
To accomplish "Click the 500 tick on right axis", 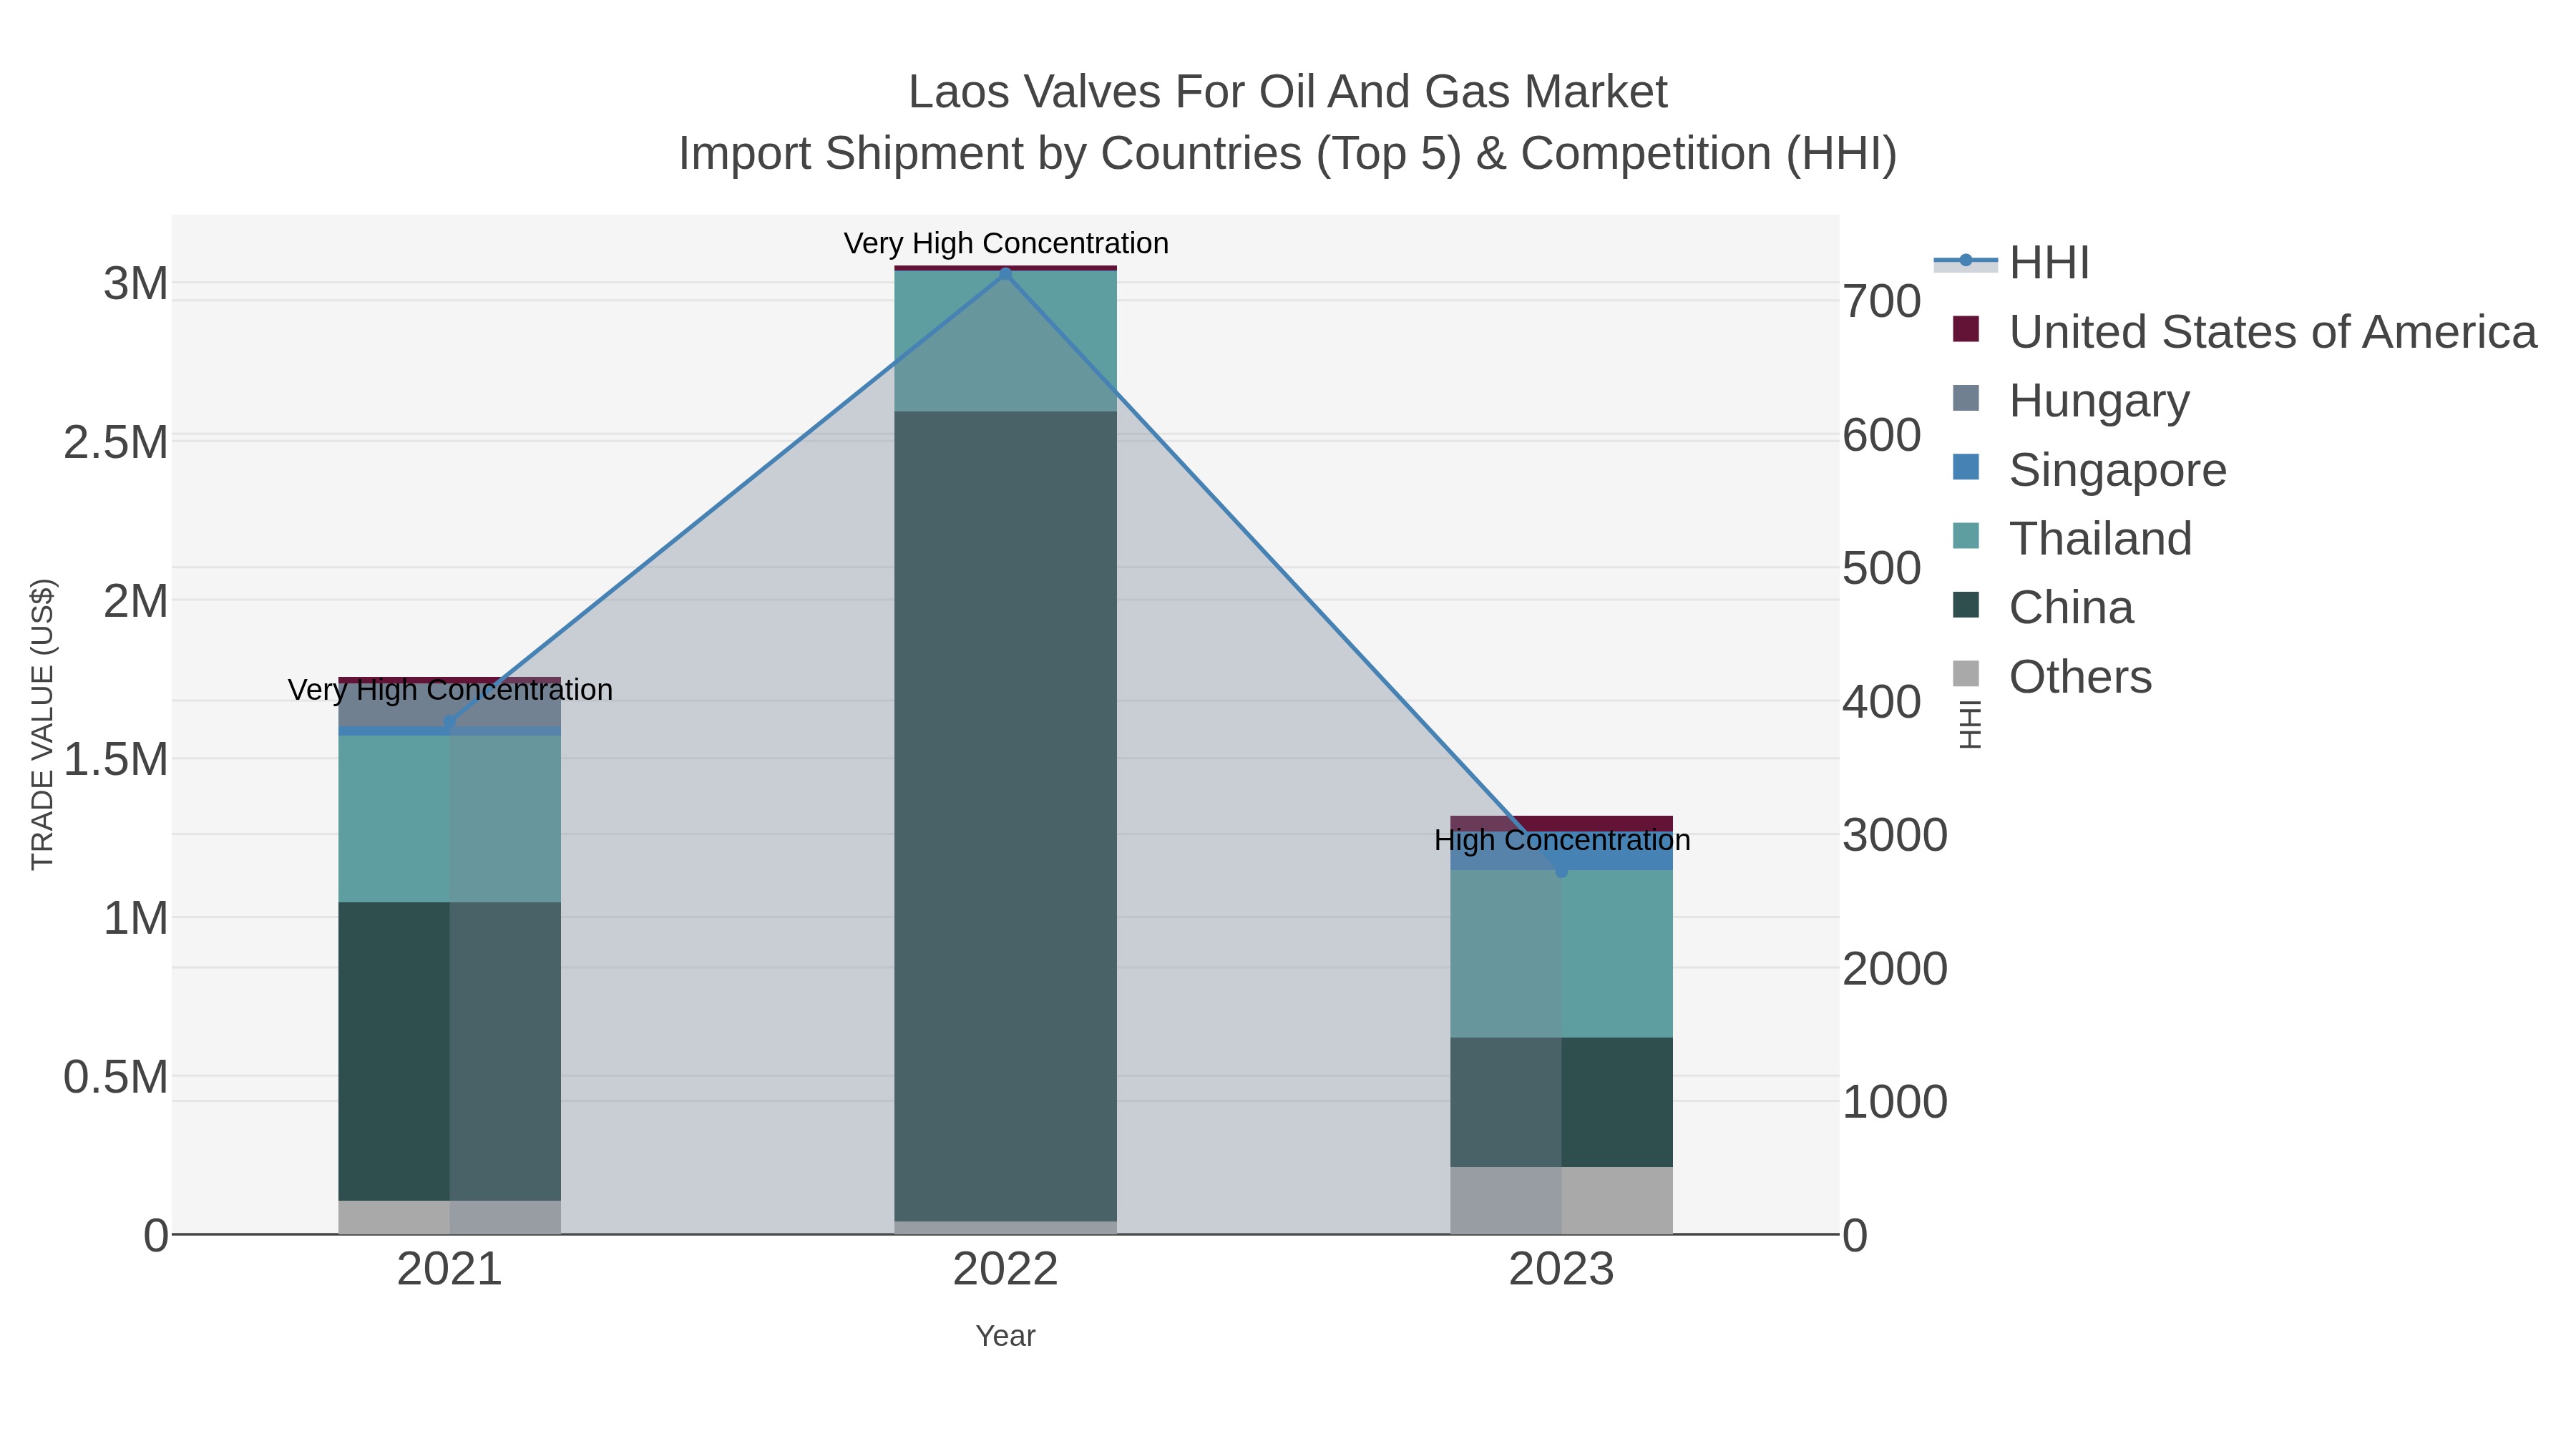I will 1882,568.
